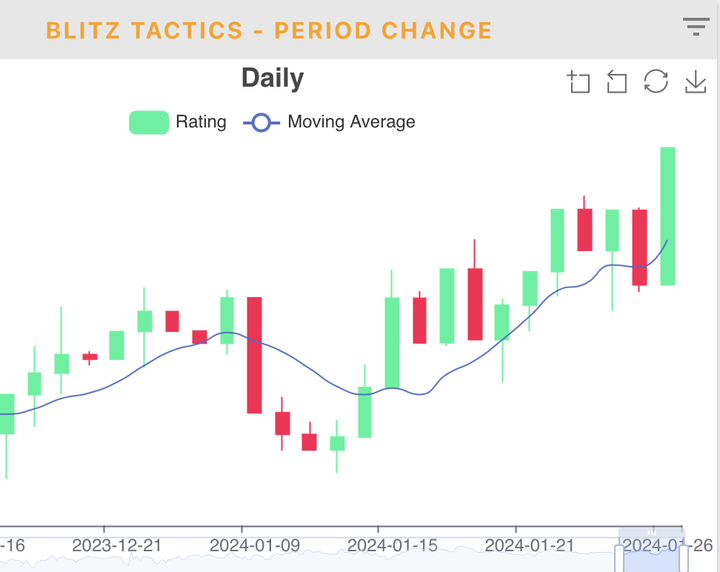720x572 pixels.
Task: Click the large red candlestick after 2024-01-09
Action: (x=254, y=355)
